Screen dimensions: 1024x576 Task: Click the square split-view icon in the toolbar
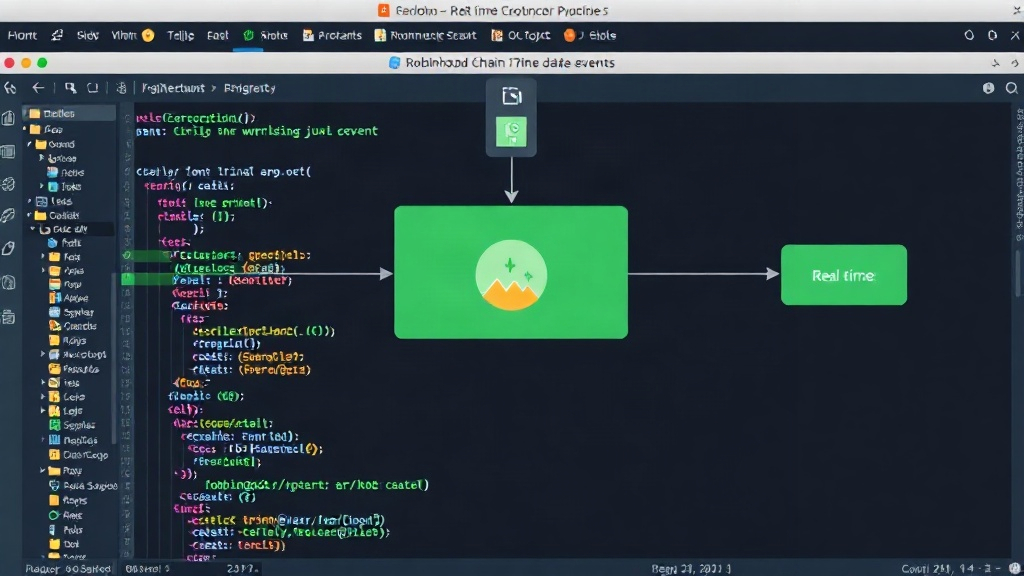93,88
